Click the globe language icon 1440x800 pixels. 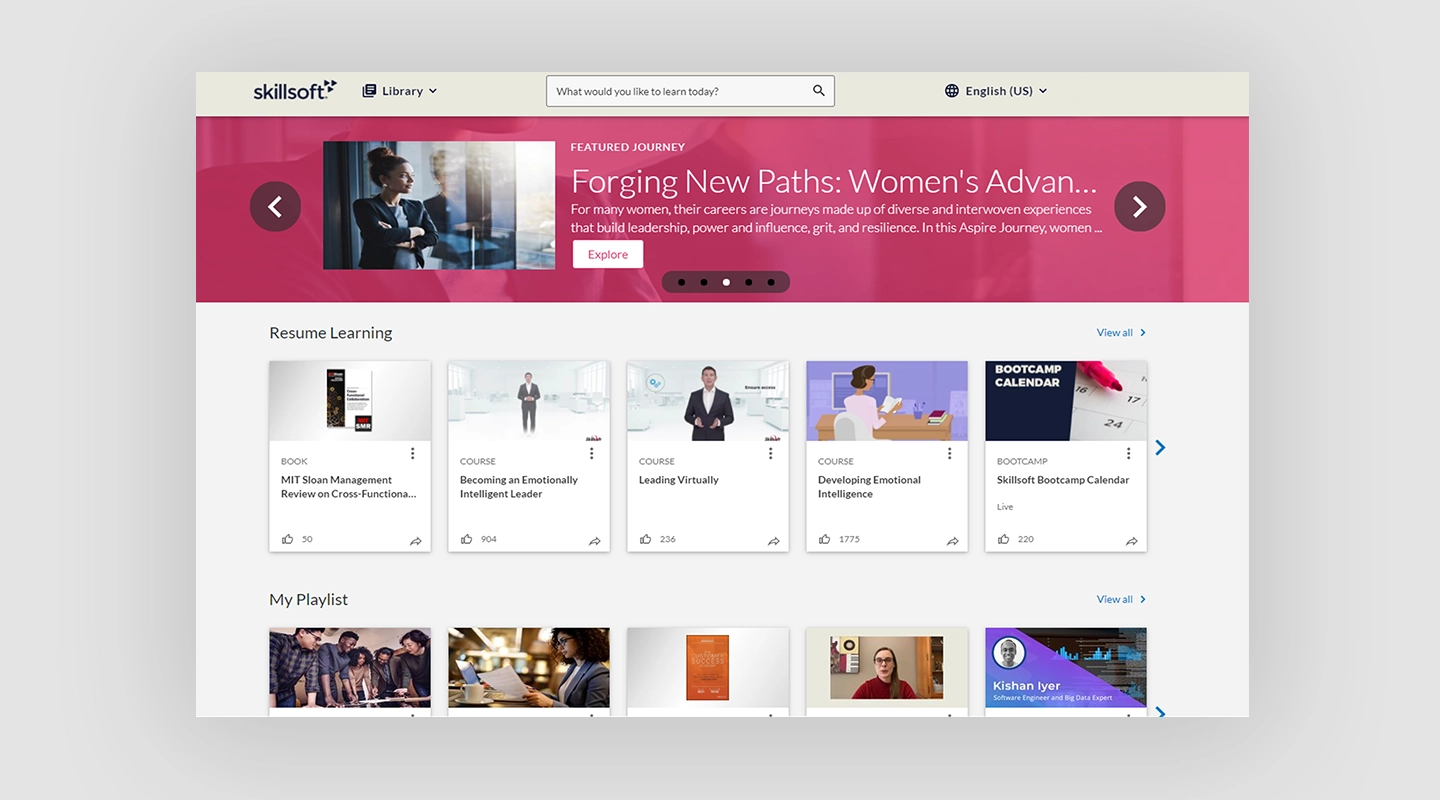952,91
